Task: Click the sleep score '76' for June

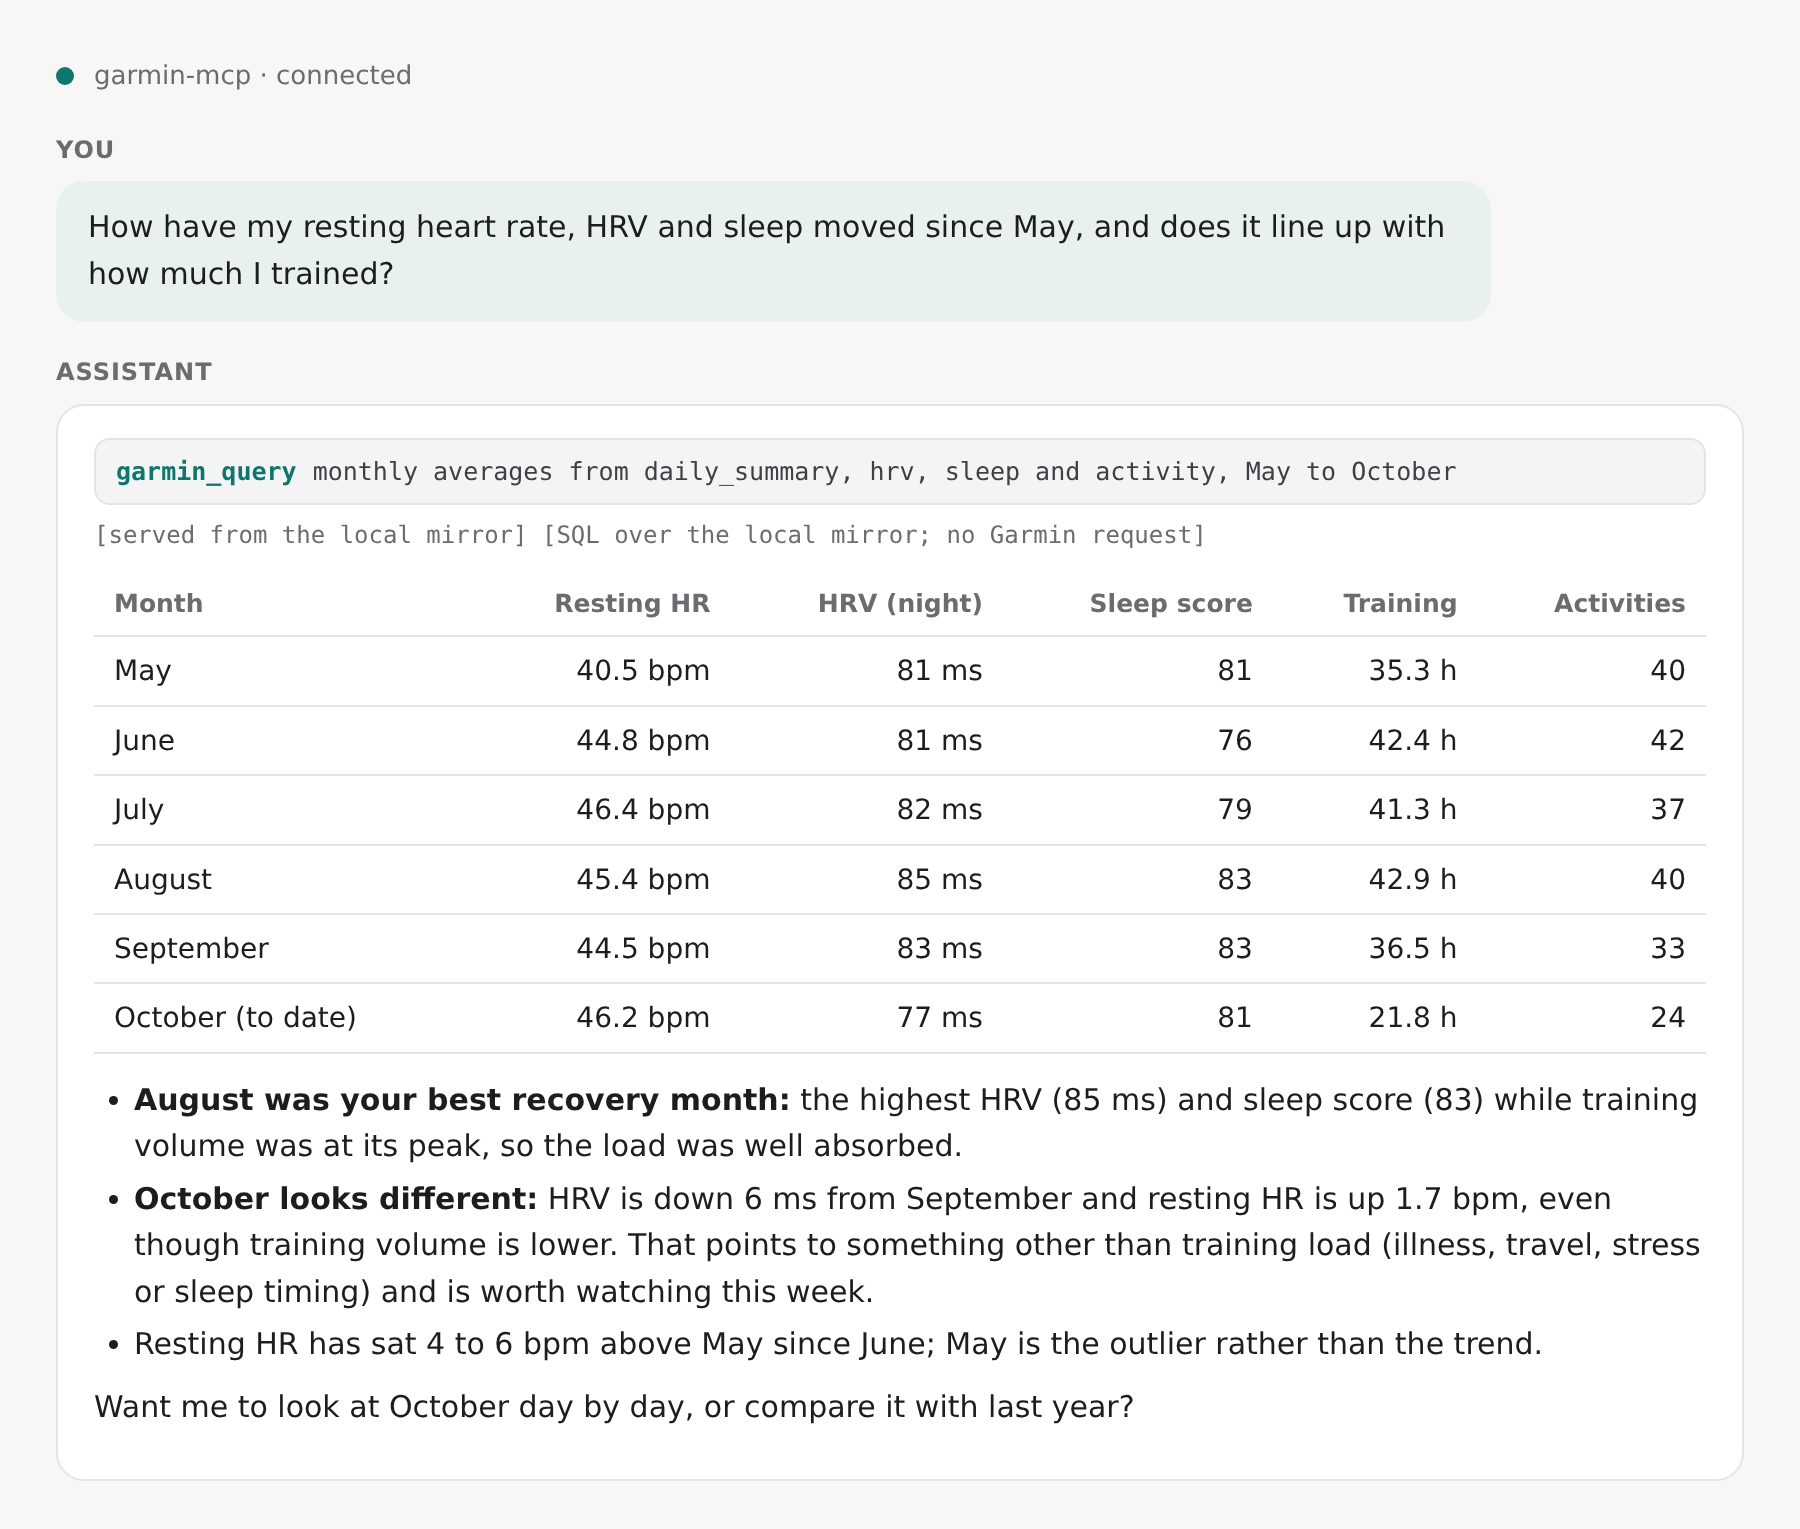Action: click(x=1235, y=741)
